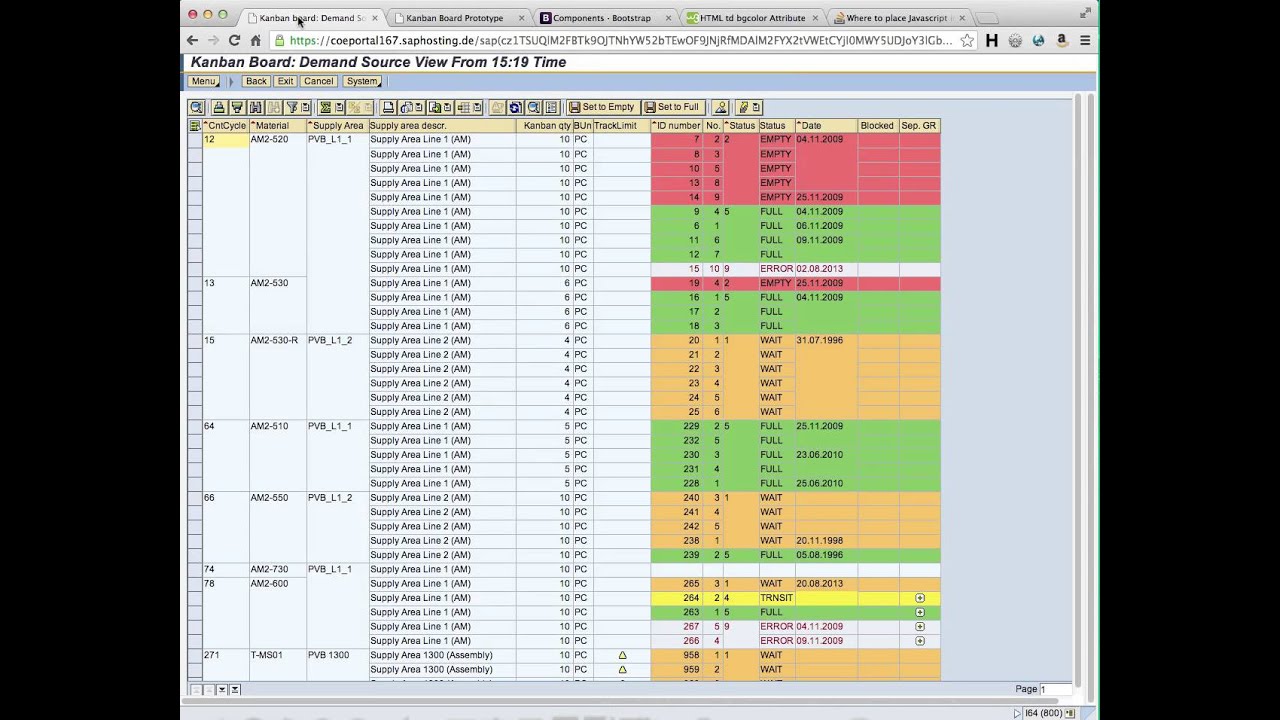Click the Total sigma icon

(325, 107)
